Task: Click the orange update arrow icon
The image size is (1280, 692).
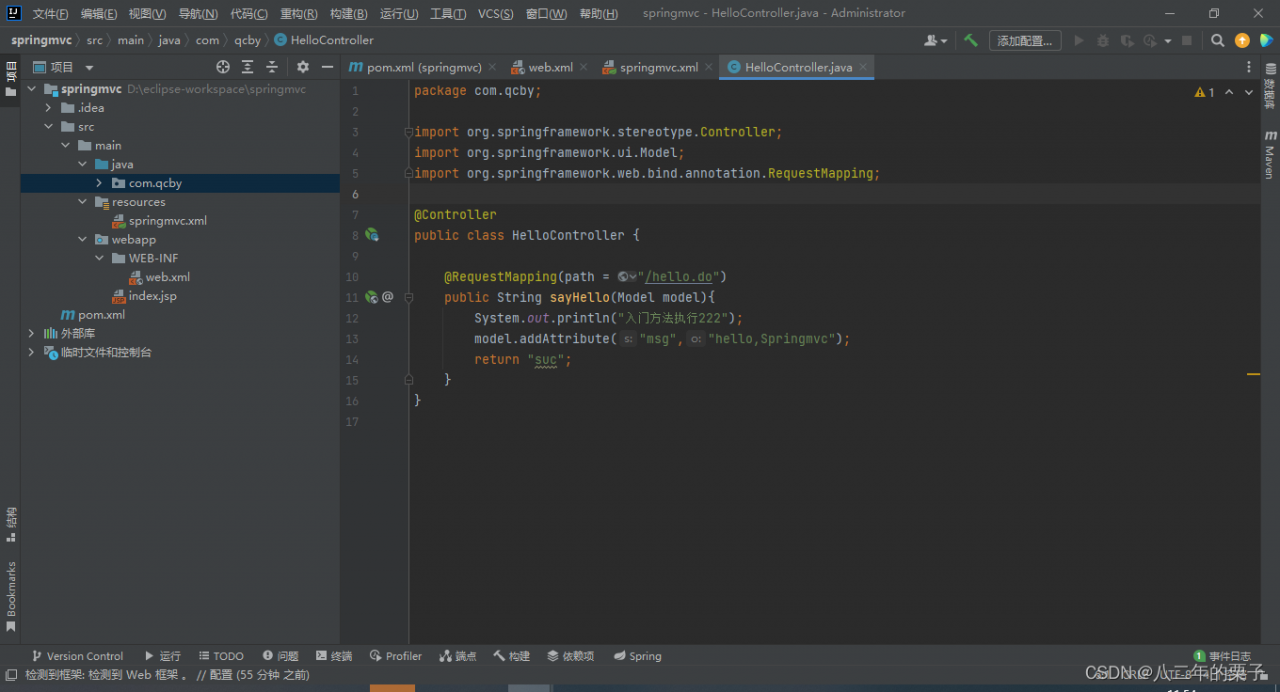Action: [x=1242, y=41]
